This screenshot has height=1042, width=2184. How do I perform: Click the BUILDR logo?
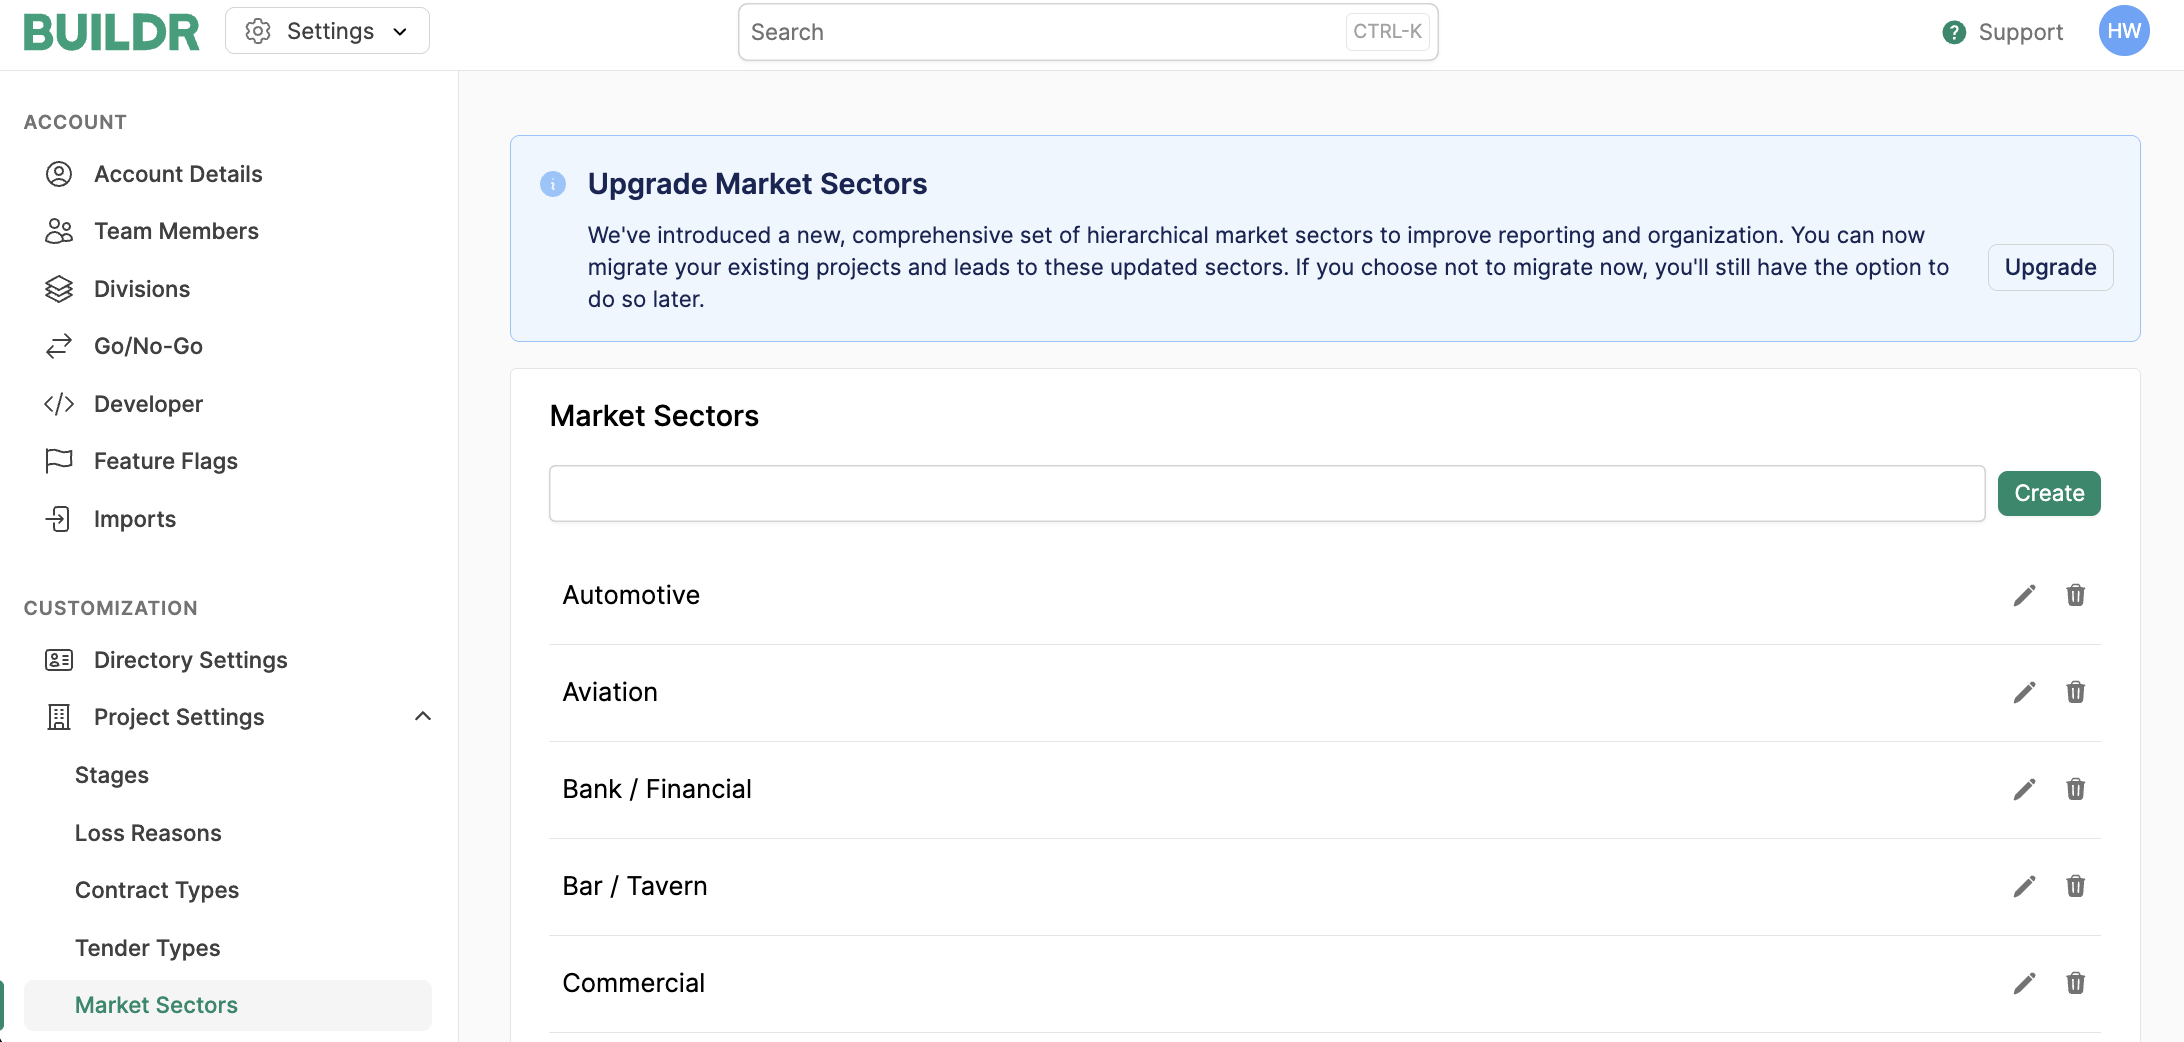point(112,32)
